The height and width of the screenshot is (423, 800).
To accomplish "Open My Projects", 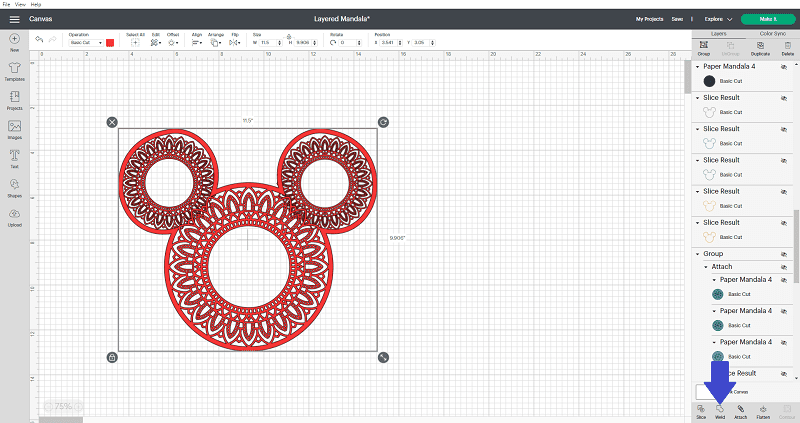I will [649, 19].
